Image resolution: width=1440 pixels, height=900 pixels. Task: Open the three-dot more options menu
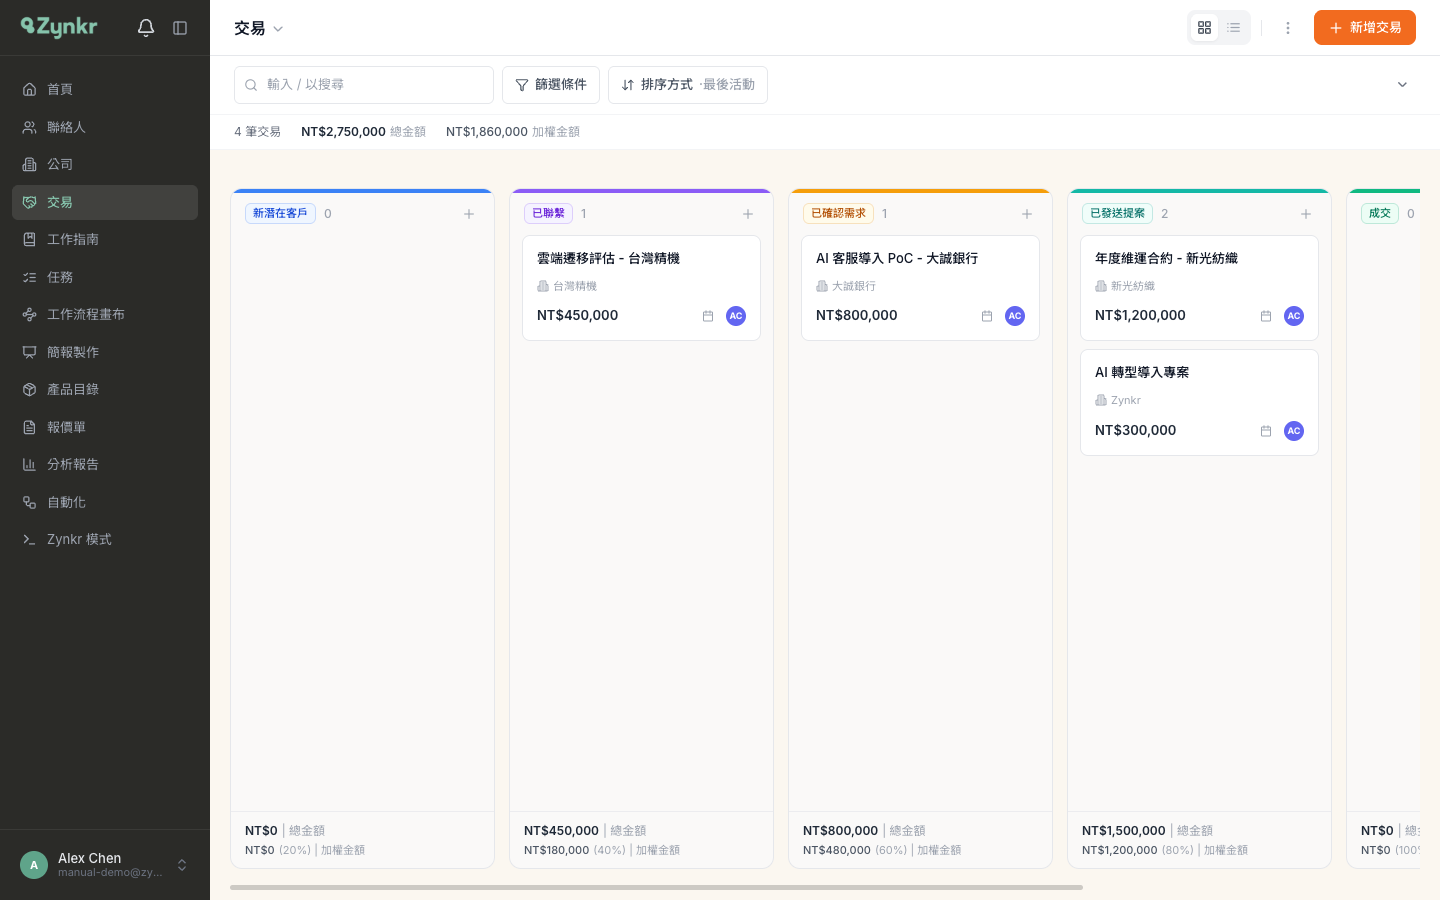(x=1288, y=28)
